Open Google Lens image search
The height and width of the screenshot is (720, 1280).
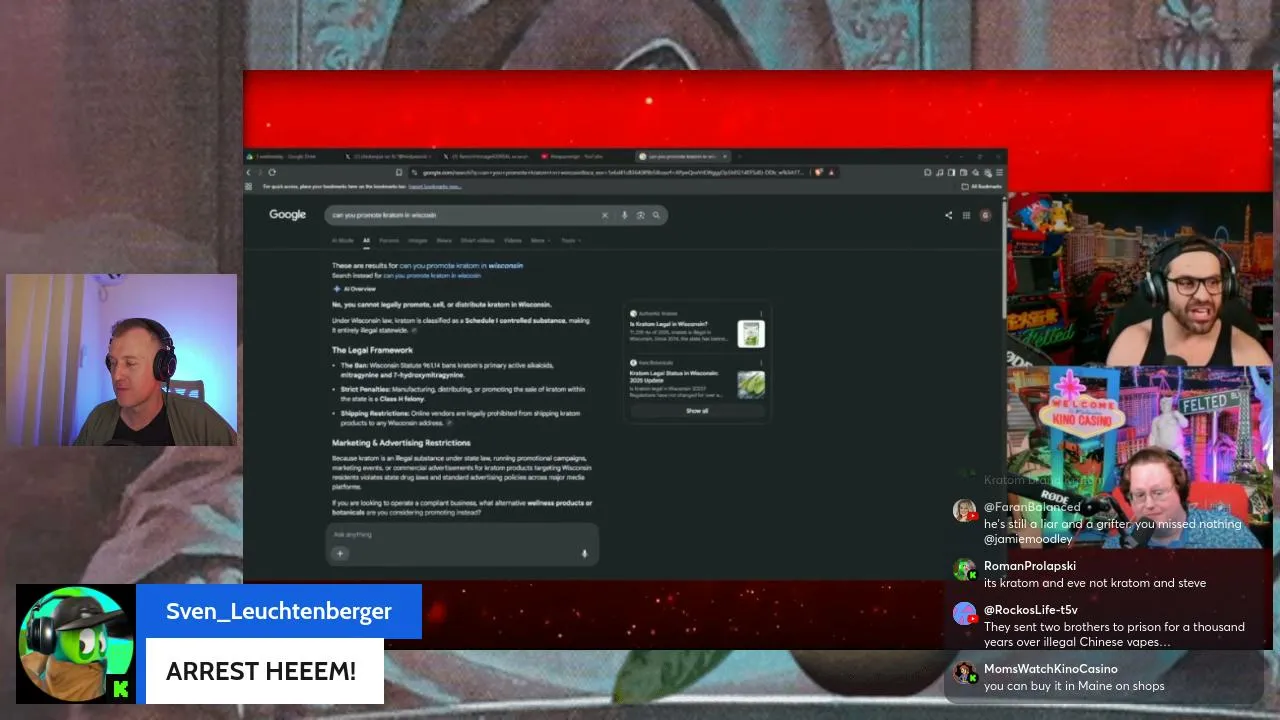click(x=640, y=215)
